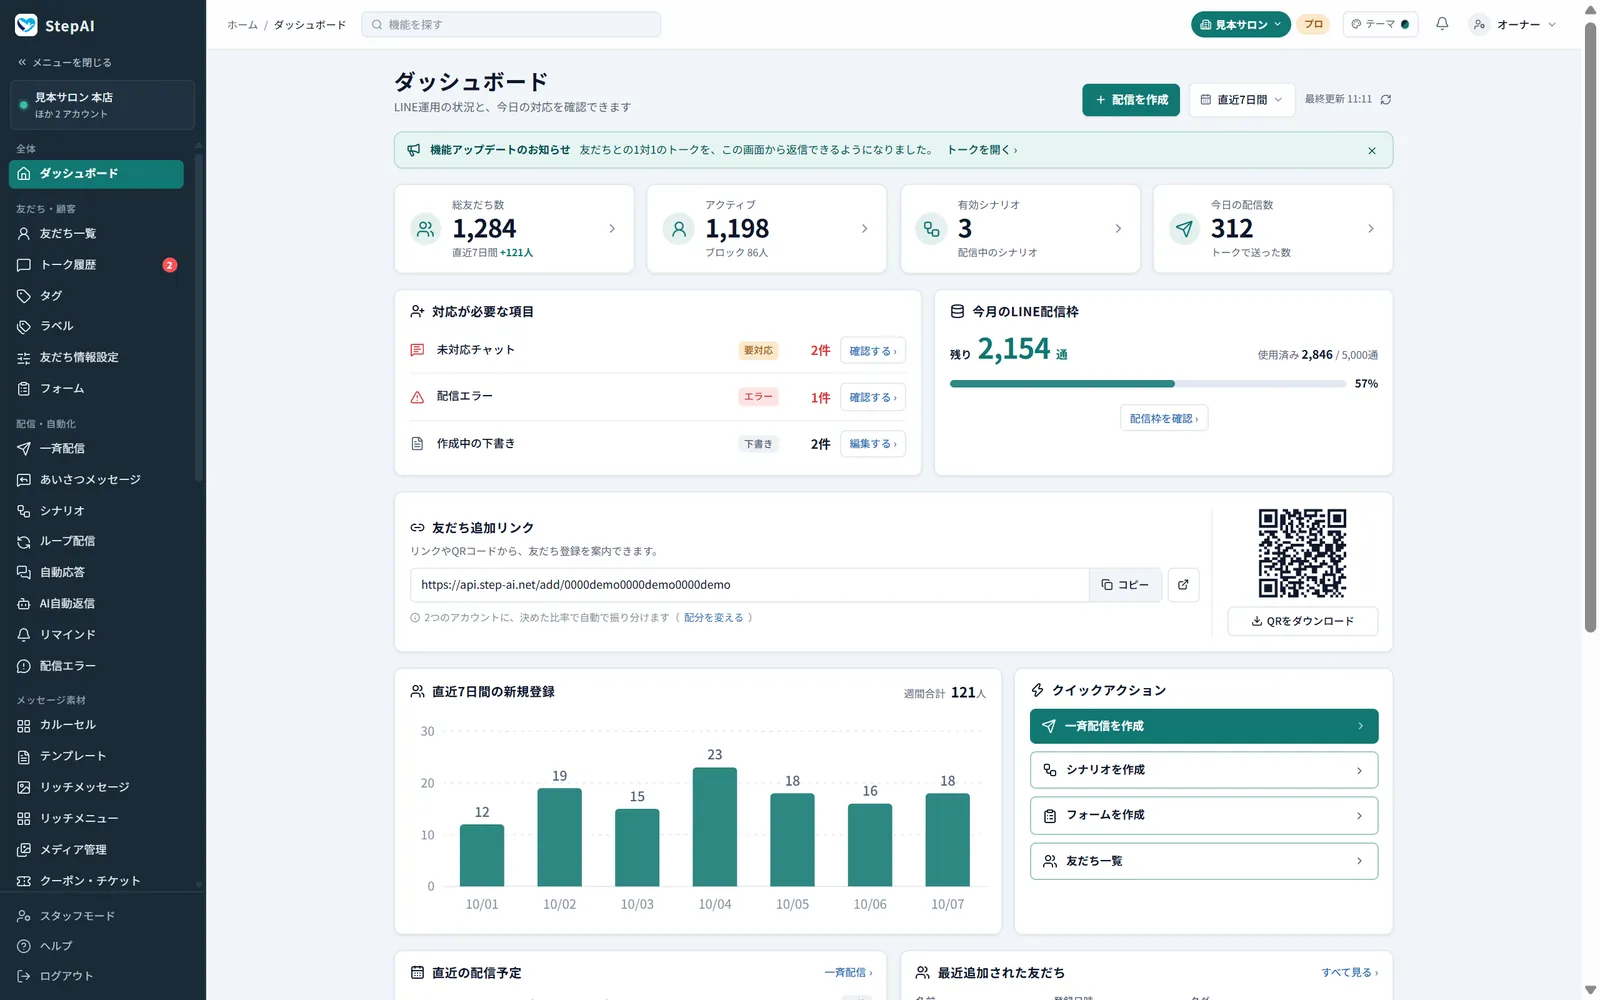Click the ヘルプ sidebar icon
The height and width of the screenshot is (1000, 1600).
point(24,946)
